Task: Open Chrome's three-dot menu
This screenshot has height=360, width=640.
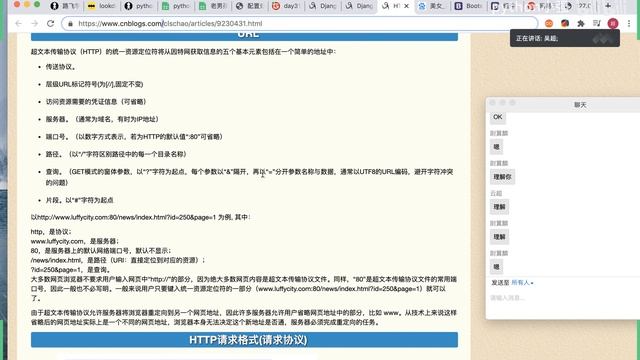Action: pos(629,24)
